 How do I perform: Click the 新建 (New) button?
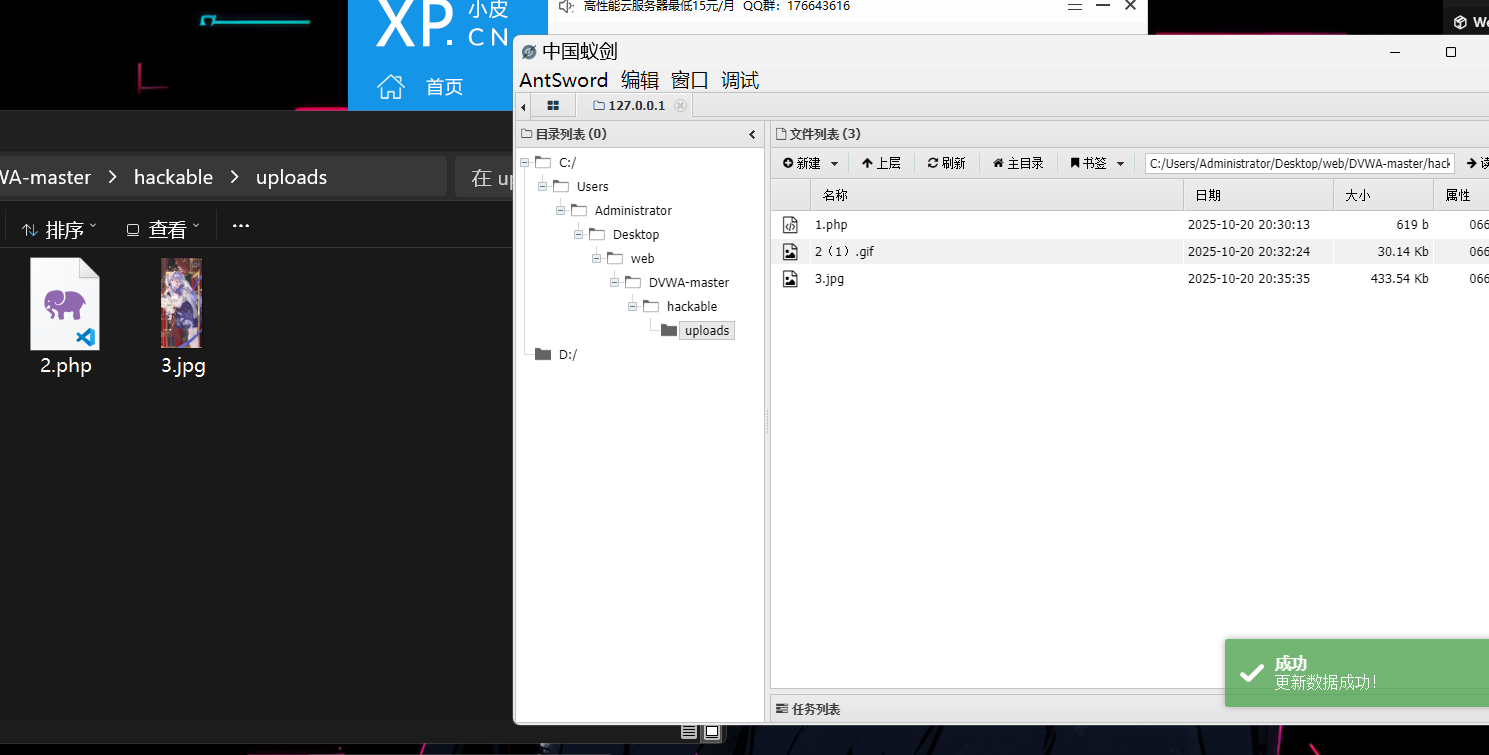pos(802,163)
